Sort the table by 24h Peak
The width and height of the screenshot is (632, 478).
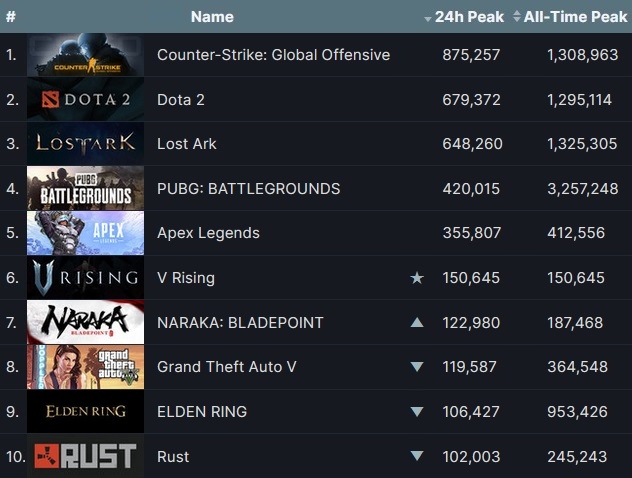click(464, 17)
